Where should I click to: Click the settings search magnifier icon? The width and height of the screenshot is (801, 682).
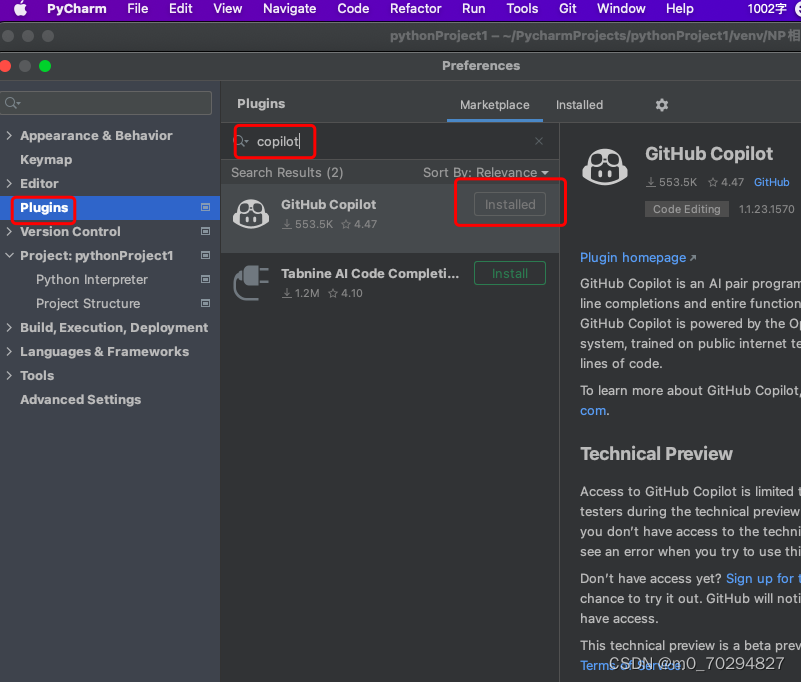tap(12, 103)
